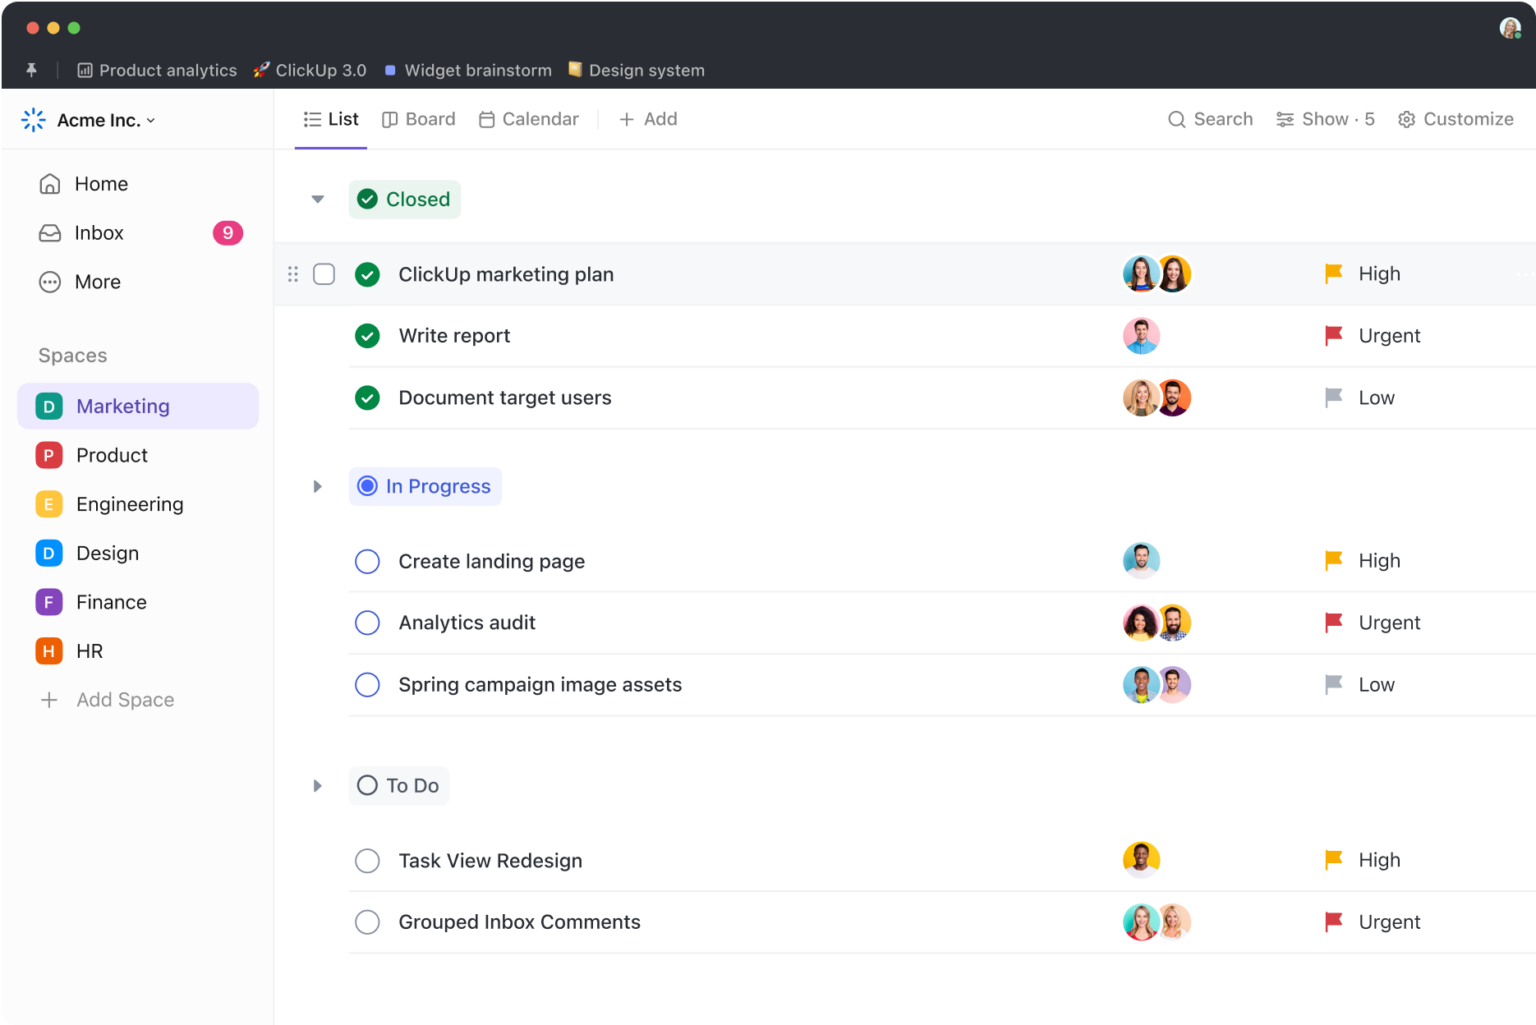Mark Create landing page as complete
Image resolution: width=1536 pixels, height=1025 pixels.
tap(367, 561)
